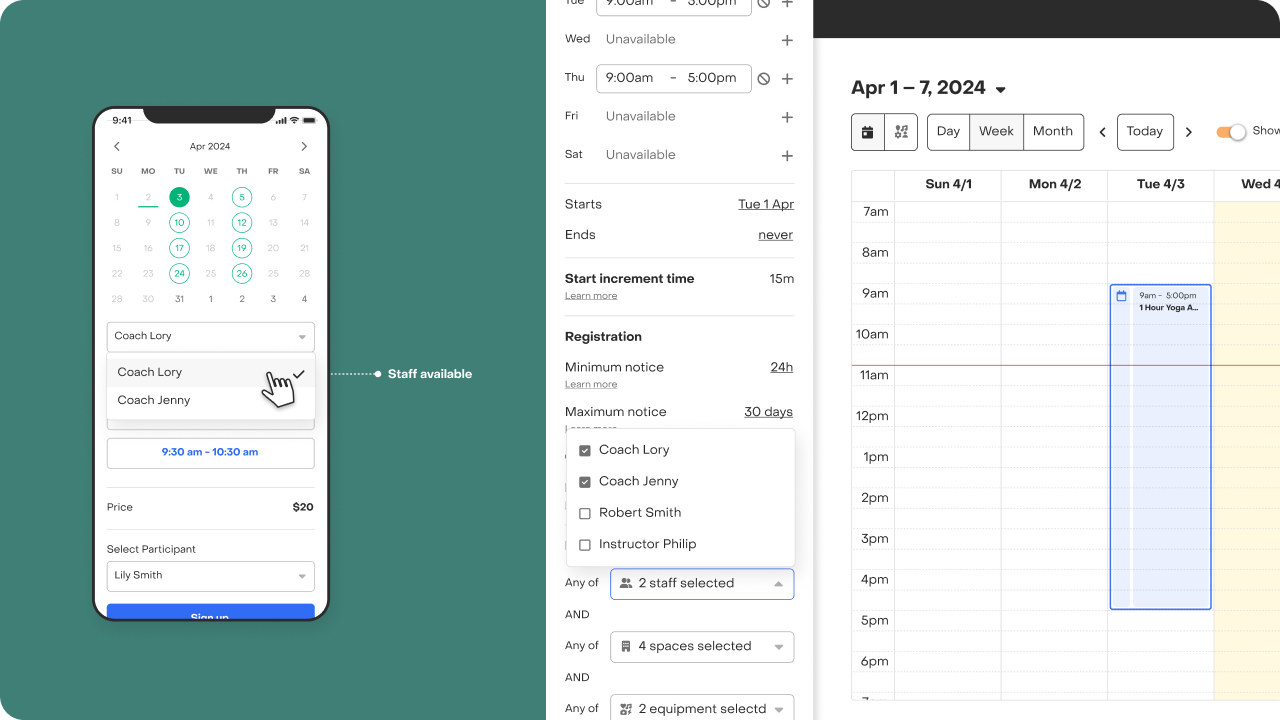This screenshot has width=1280, height=720.
Task: Uncheck the Coach Lory checkbox
Action: pos(585,451)
